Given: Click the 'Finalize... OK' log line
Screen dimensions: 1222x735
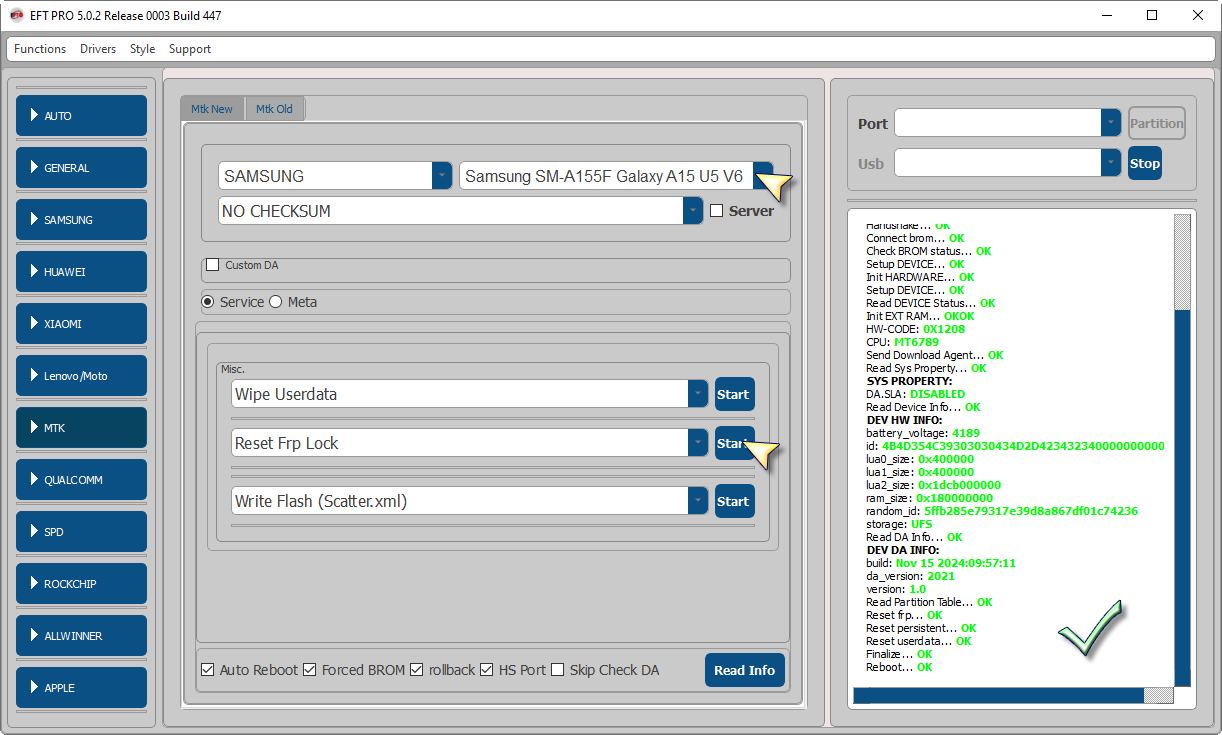Looking at the screenshot, I should click(x=899, y=654).
